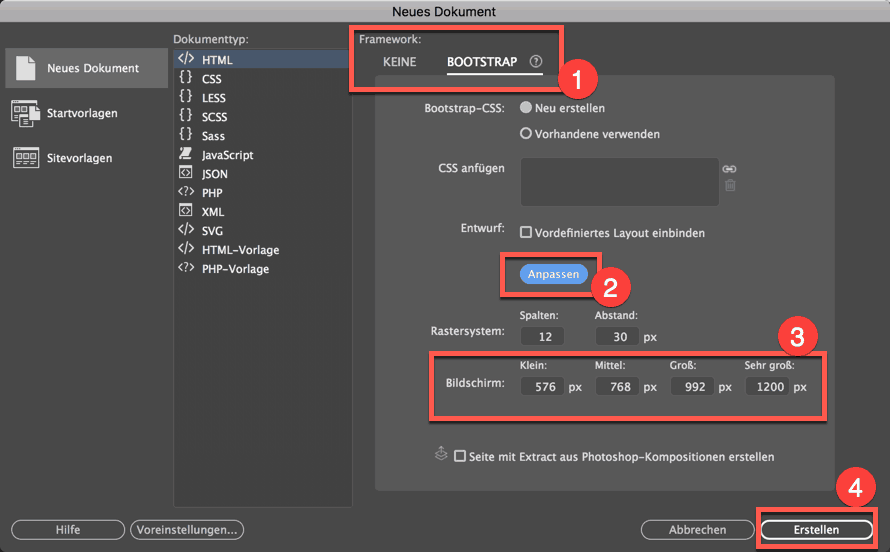The image size is (890, 552).
Task: Select PHP document type label
Action: 212,193
